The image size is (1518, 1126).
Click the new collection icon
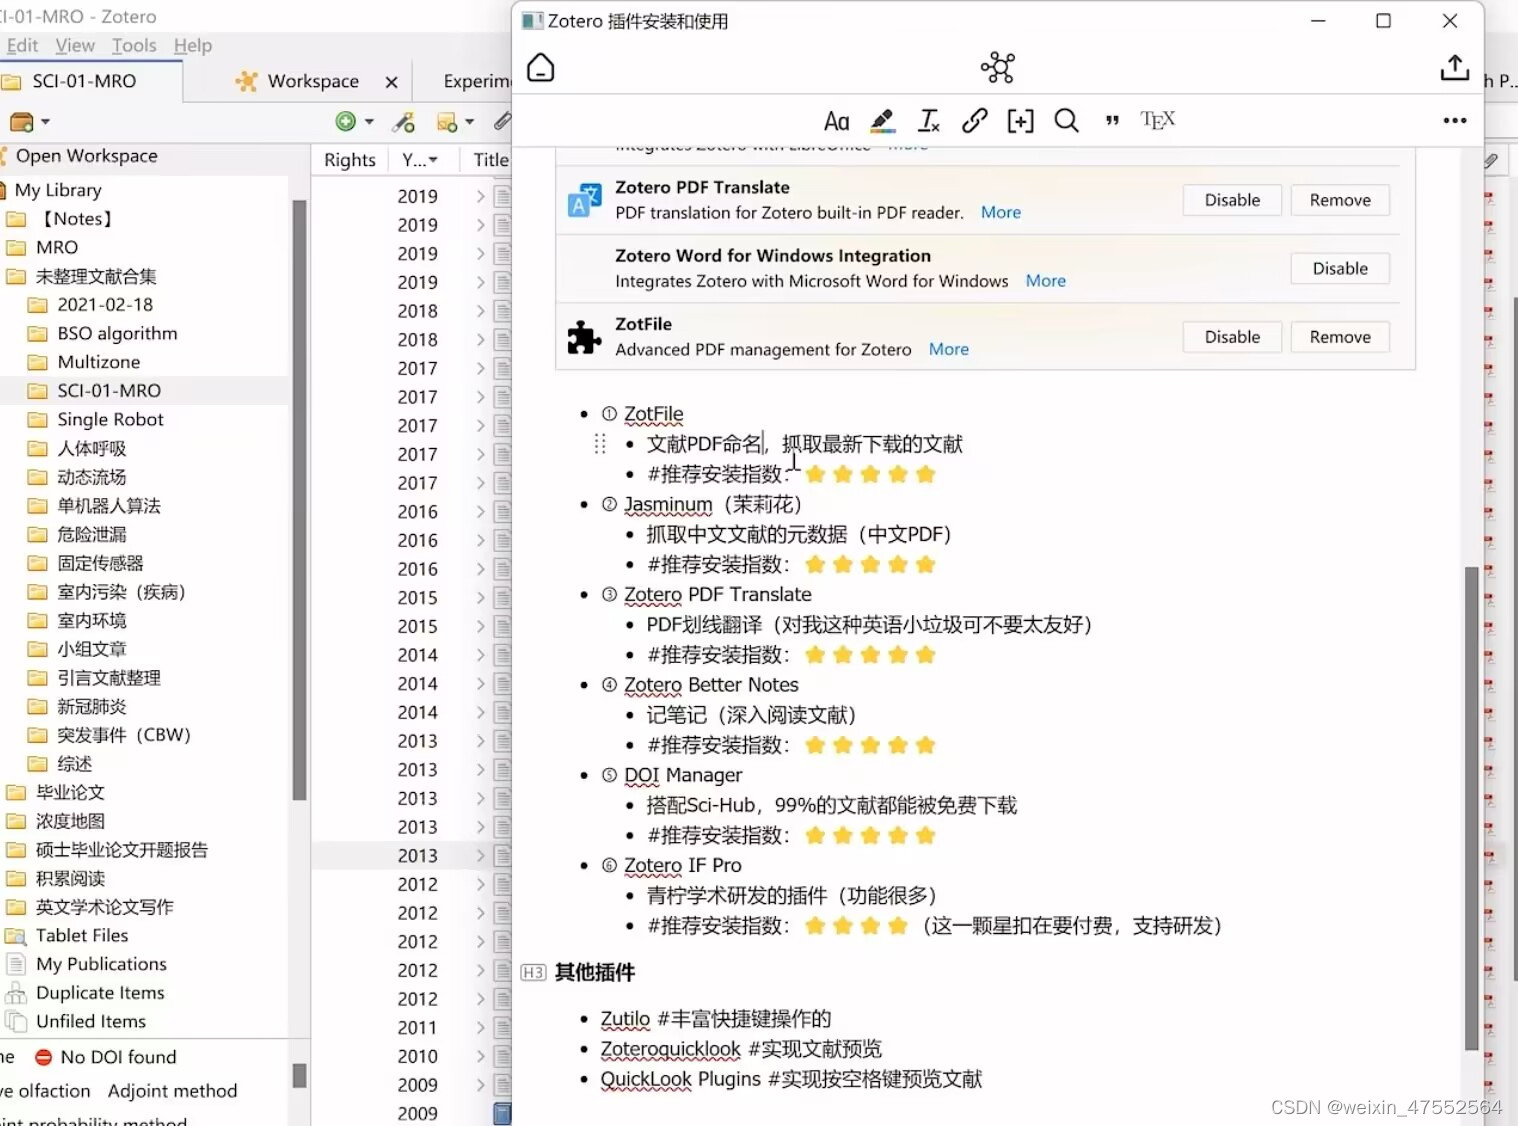(21, 122)
